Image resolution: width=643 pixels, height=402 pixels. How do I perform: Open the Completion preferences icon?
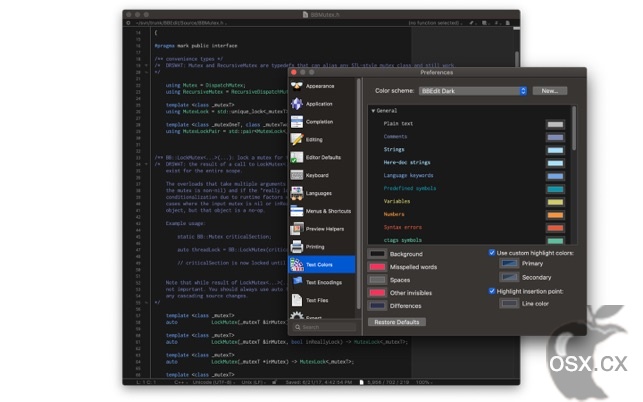(296, 122)
